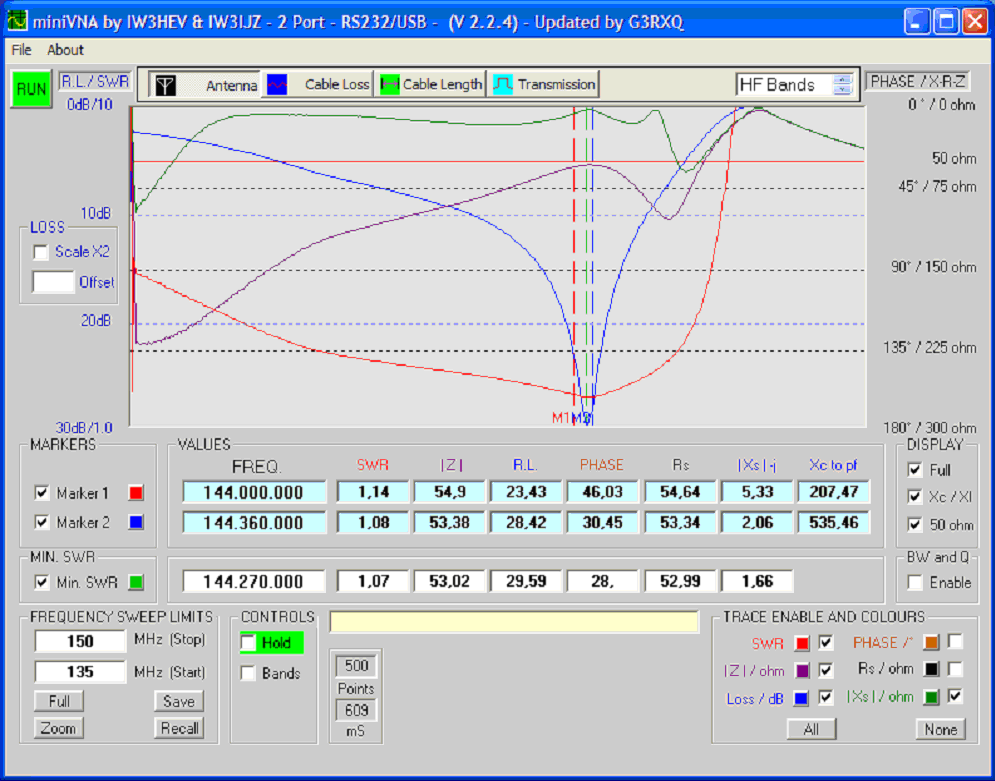This screenshot has width=995, height=781.
Task: Click the green Min. SWR color square
Action: coord(136,582)
